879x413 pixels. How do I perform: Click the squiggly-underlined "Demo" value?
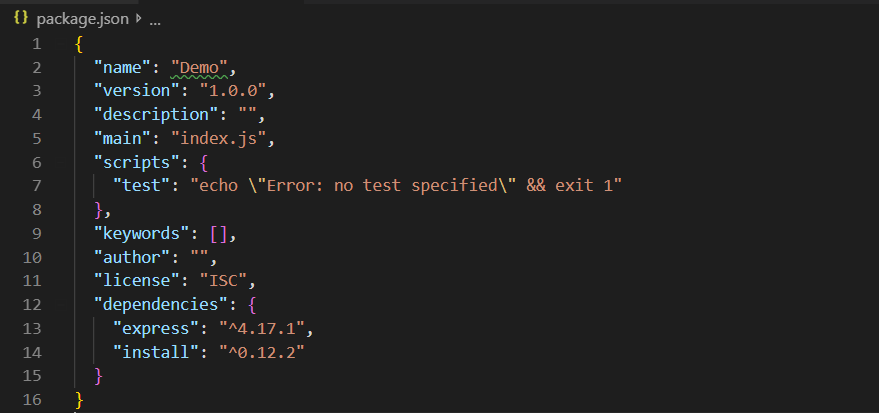tap(202, 67)
